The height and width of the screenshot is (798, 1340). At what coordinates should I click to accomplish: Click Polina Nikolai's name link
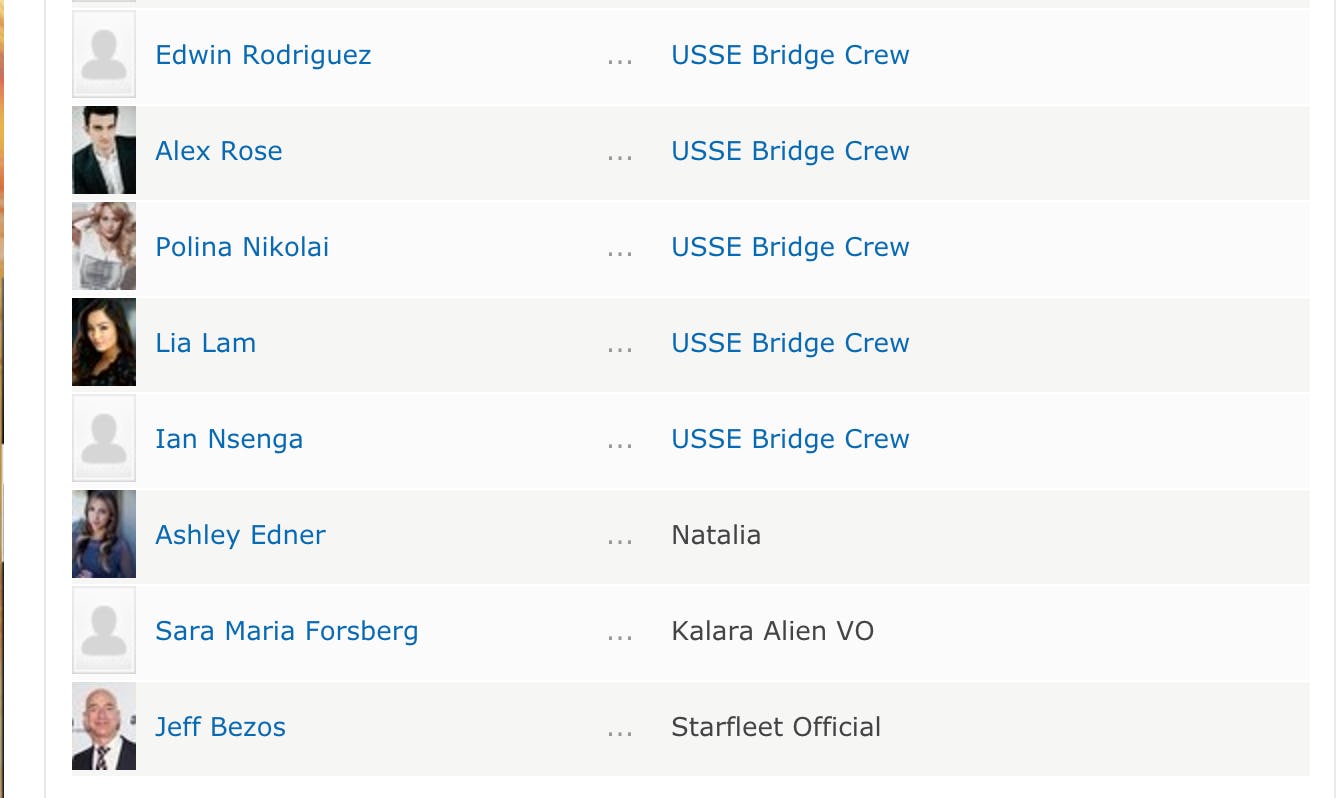(x=241, y=247)
